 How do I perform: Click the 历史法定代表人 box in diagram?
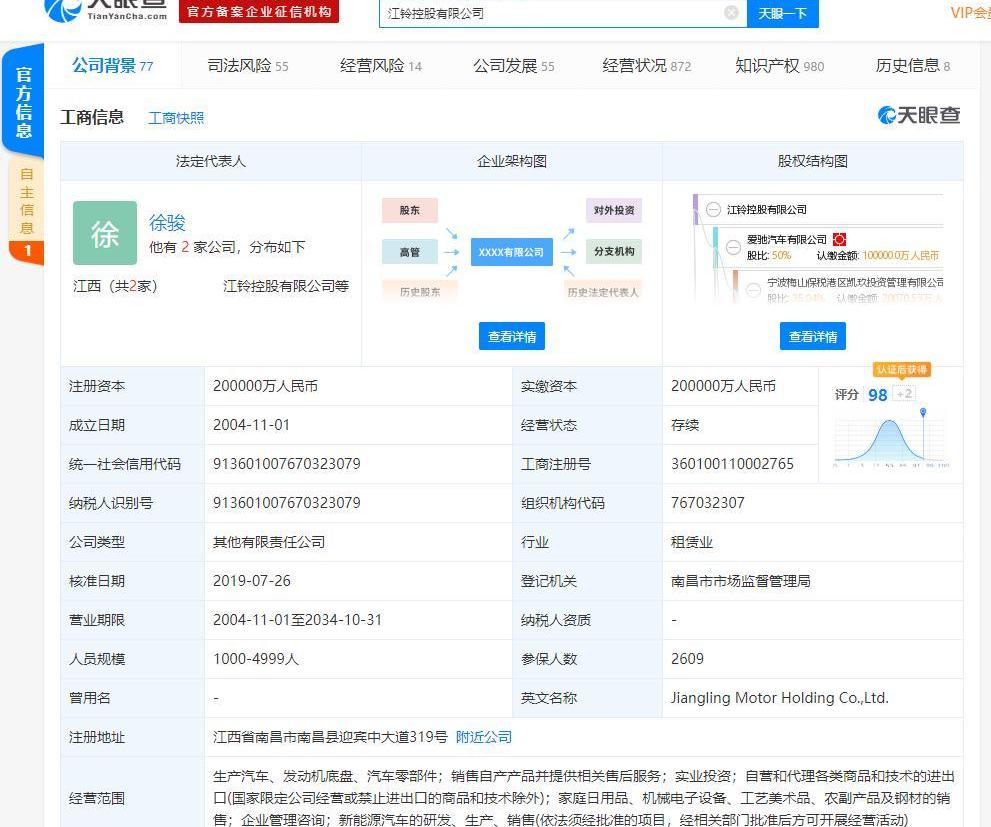(x=603, y=292)
